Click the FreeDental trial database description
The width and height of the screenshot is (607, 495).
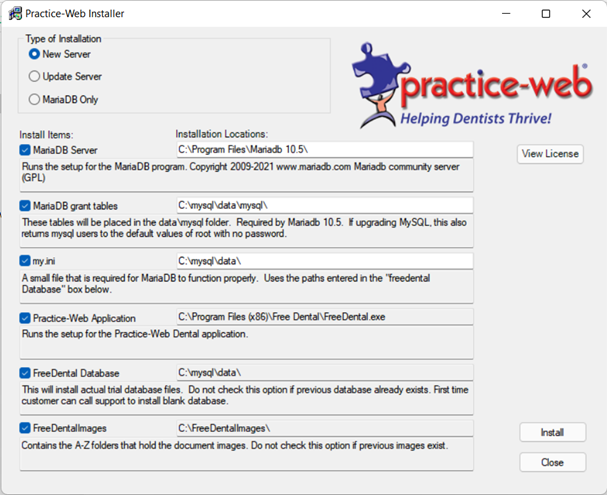click(245, 395)
